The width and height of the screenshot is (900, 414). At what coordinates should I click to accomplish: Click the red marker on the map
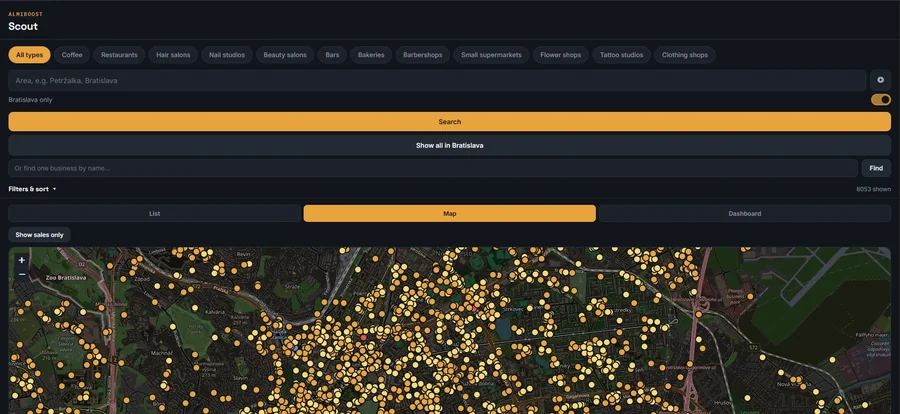pyautogui.click(x=363, y=338)
